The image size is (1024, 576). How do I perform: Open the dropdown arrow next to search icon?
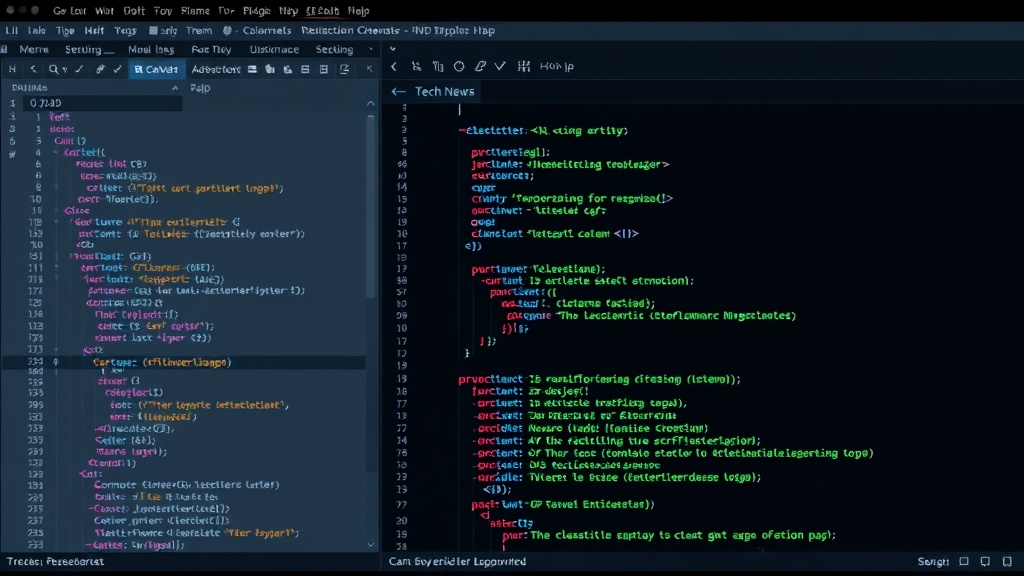tap(65, 69)
